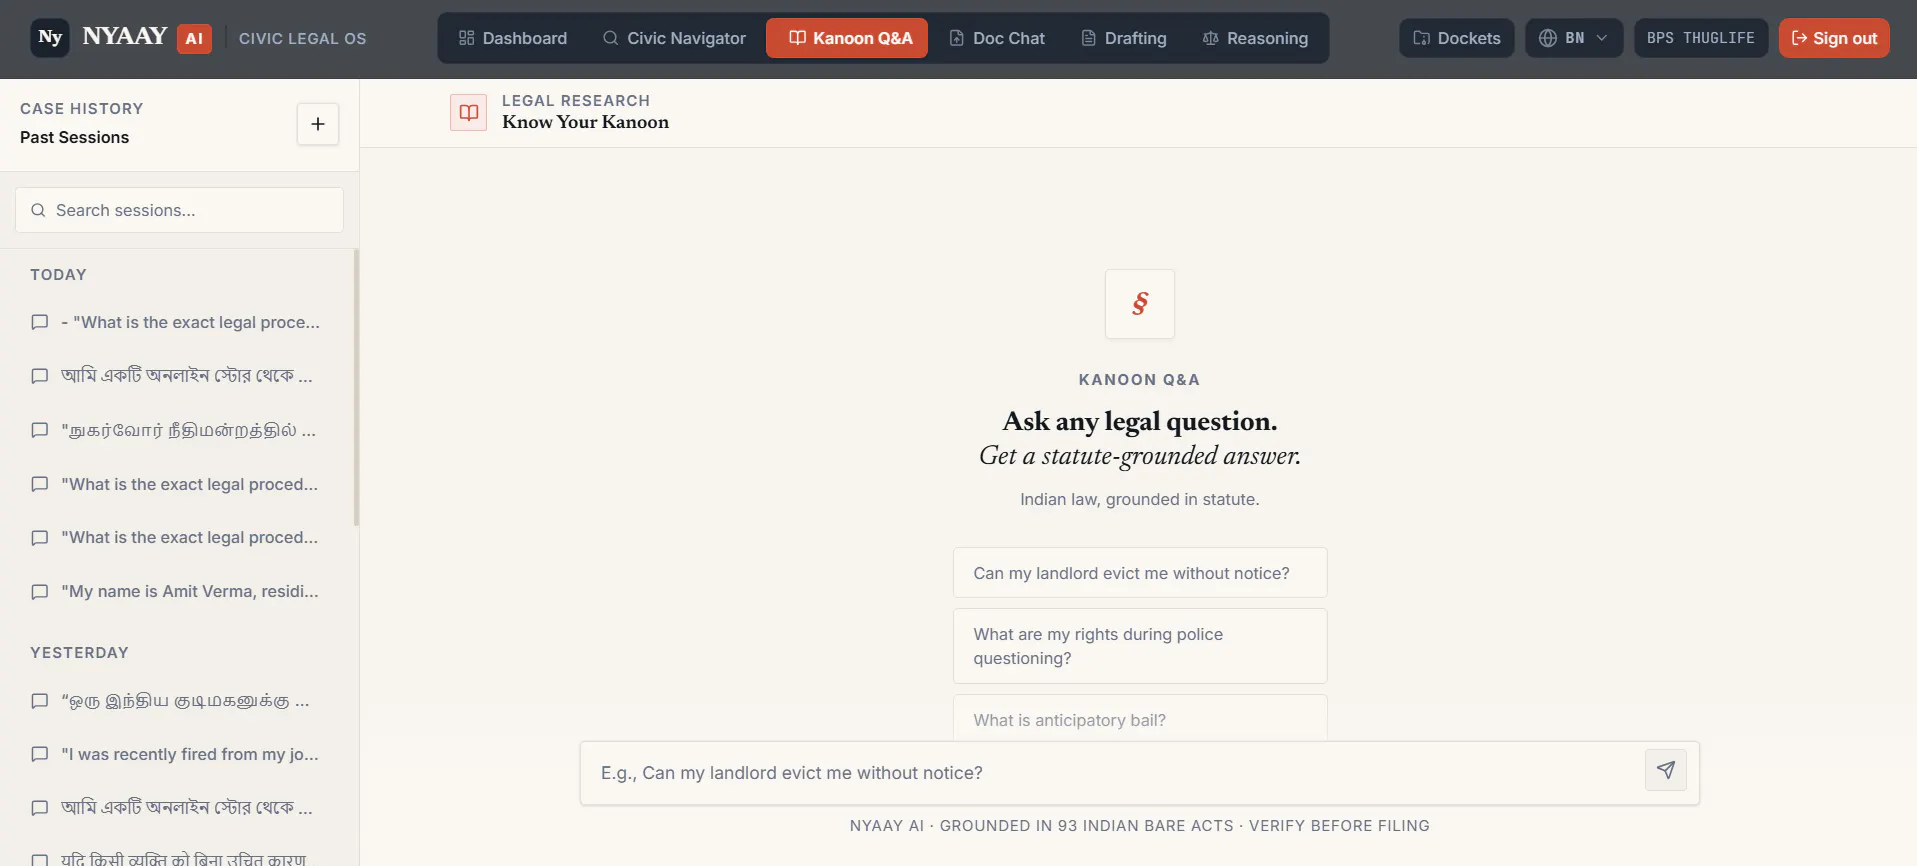Image resolution: width=1917 pixels, height=866 pixels.
Task: Click chat icon beside 'My name is Amit Verma'
Action: click(x=40, y=592)
